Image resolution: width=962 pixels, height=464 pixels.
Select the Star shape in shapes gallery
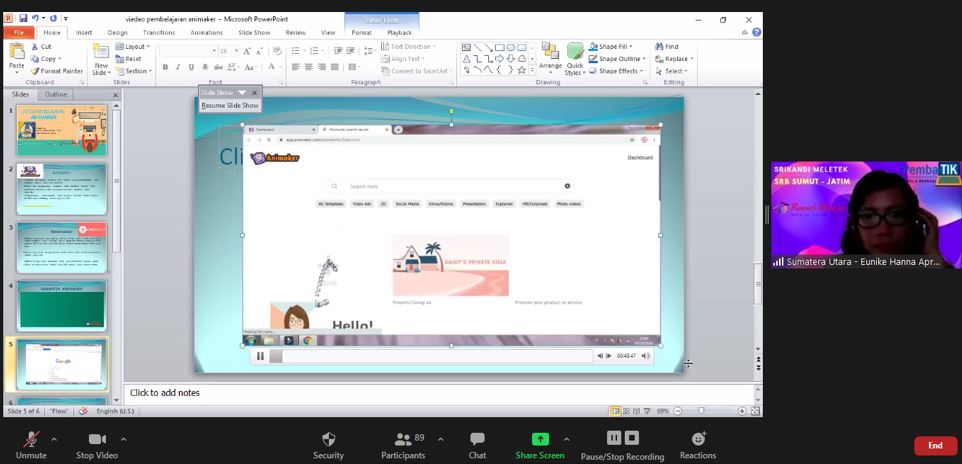click(521, 71)
